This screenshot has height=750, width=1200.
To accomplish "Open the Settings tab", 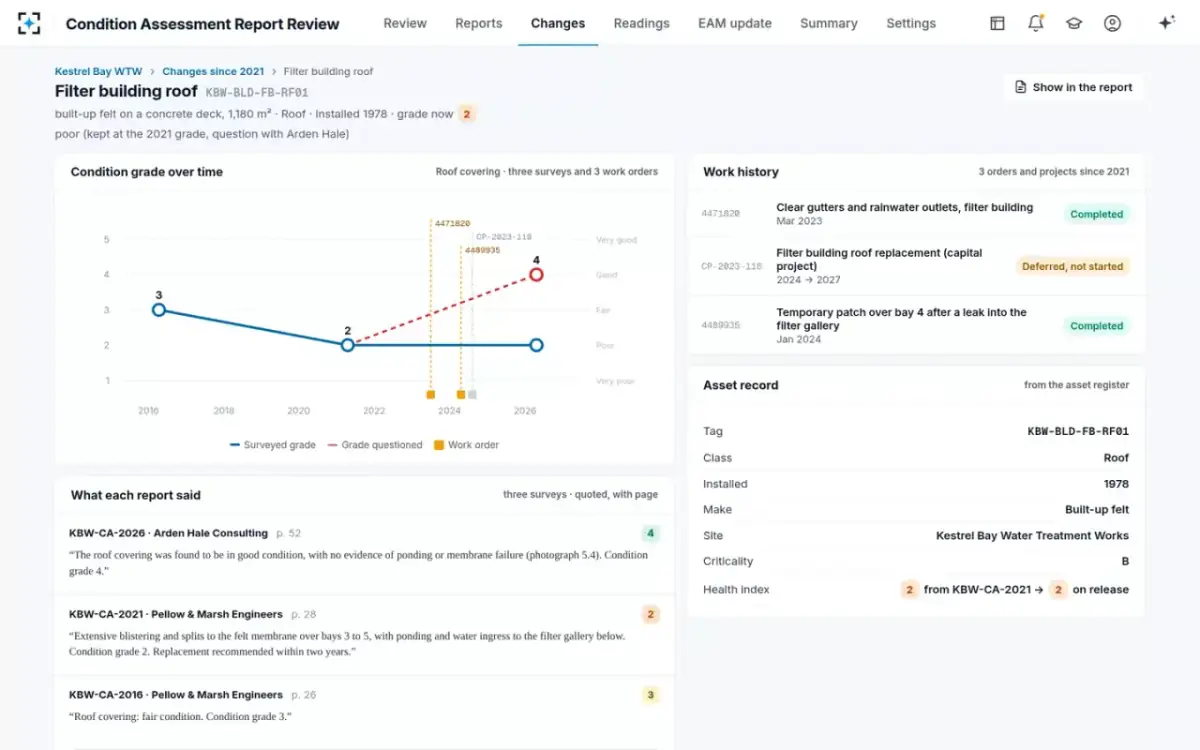I will tap(911, 23).
